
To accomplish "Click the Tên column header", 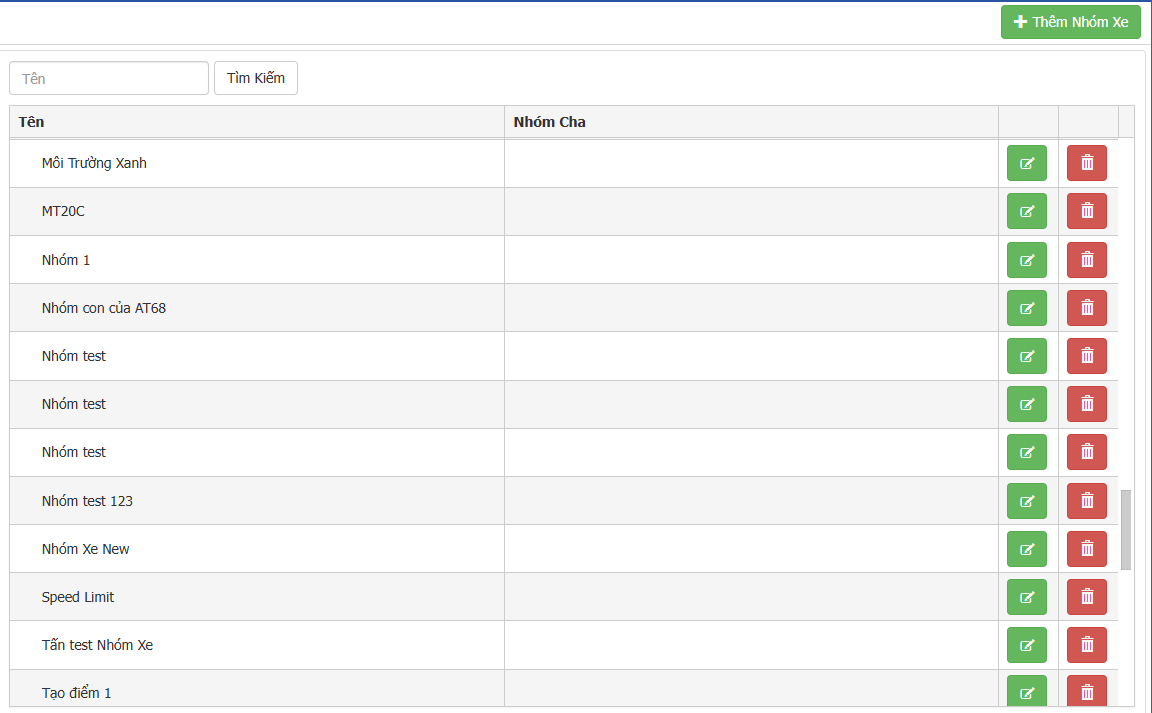I will (31, 122).
